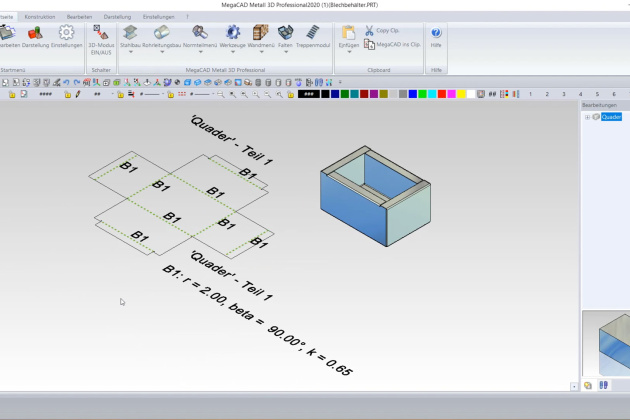Screen dimensions: 630x420
Task: Switch to the Konstruktion ribbon tab
Action: click(40, 17)
